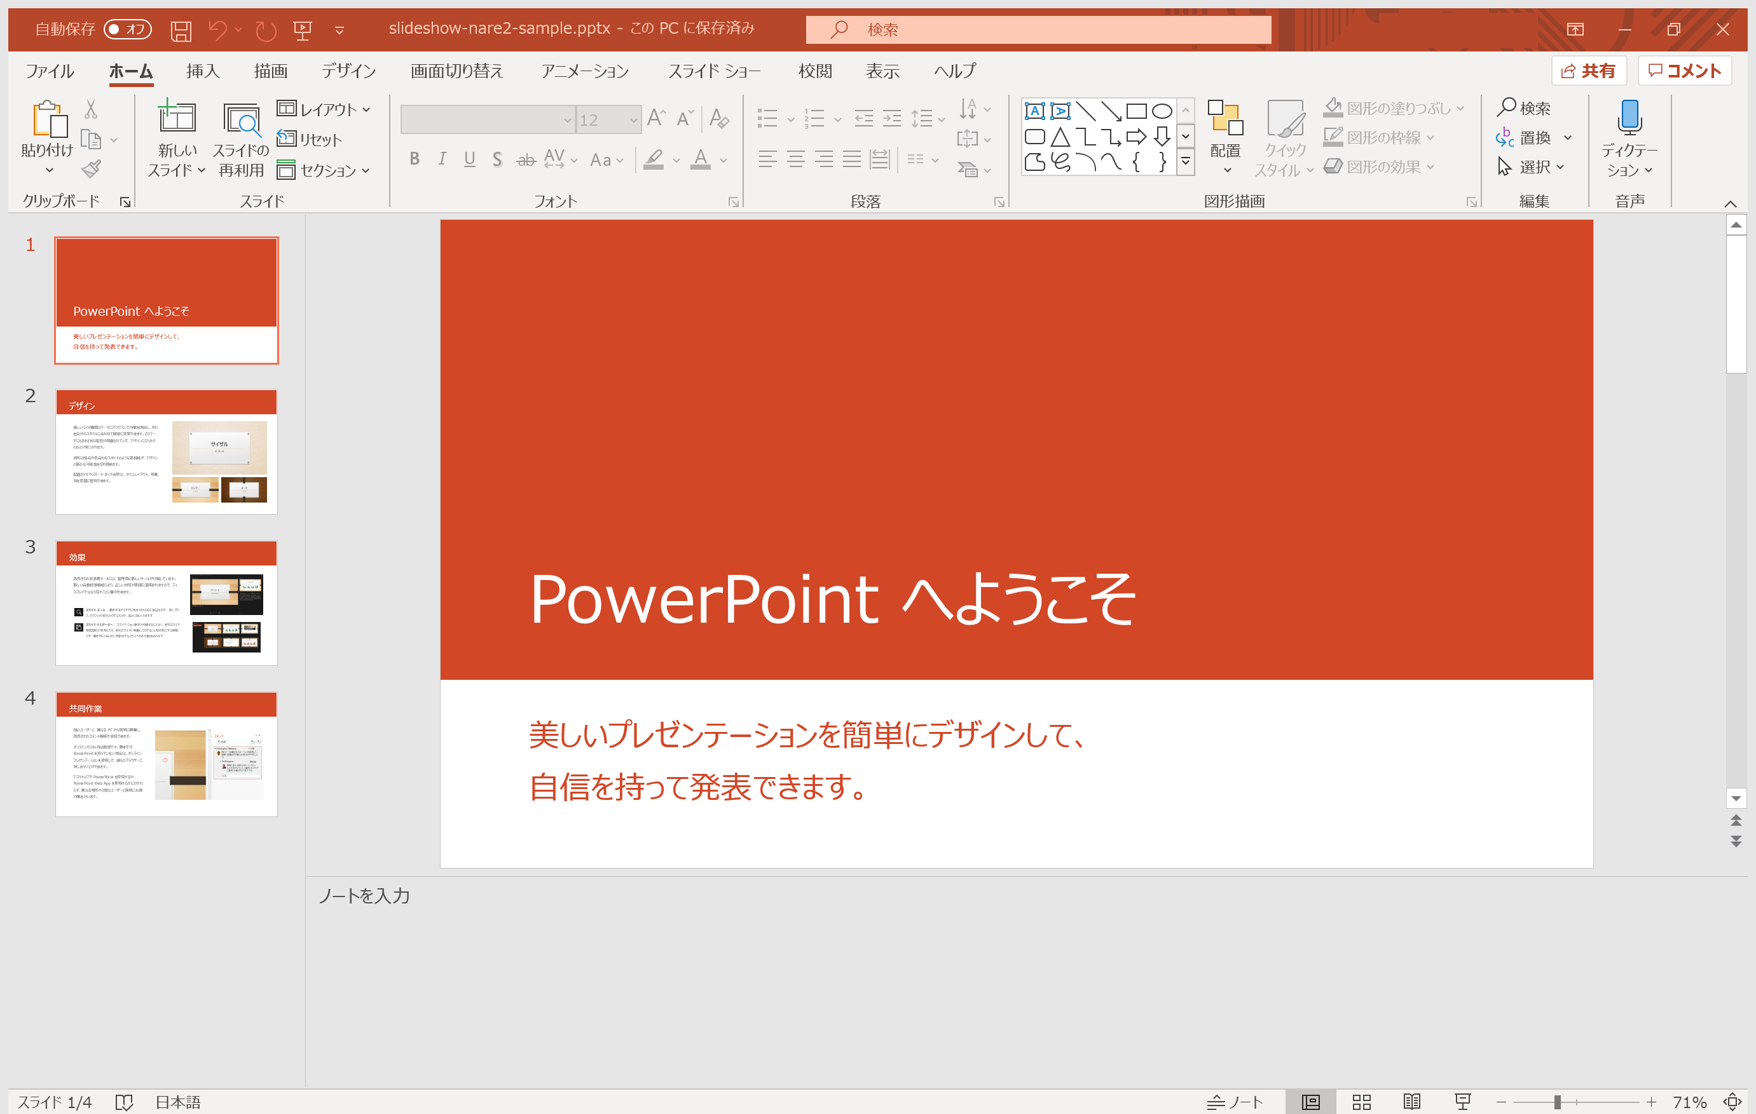Decrease font size icon
Viewport: 1756px width, 1114px height.
(x=685, y=119)
